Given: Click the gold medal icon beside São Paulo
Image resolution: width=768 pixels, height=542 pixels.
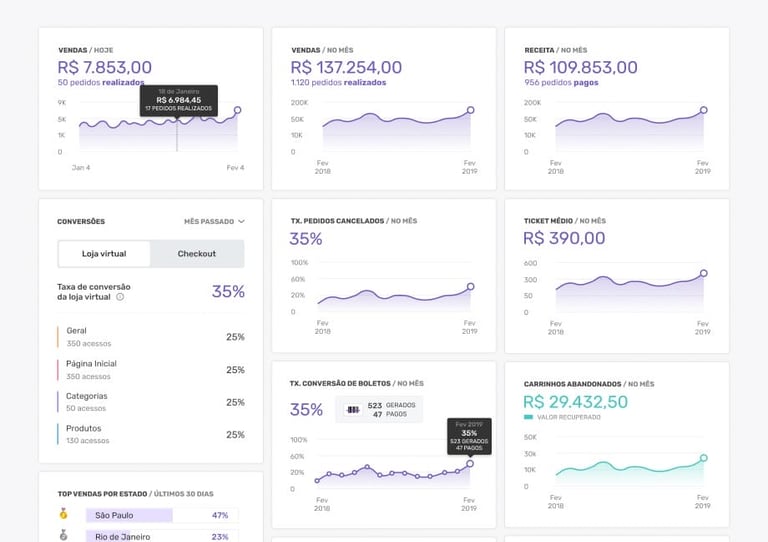Looking at the screenshot, I should pos(64,515).
